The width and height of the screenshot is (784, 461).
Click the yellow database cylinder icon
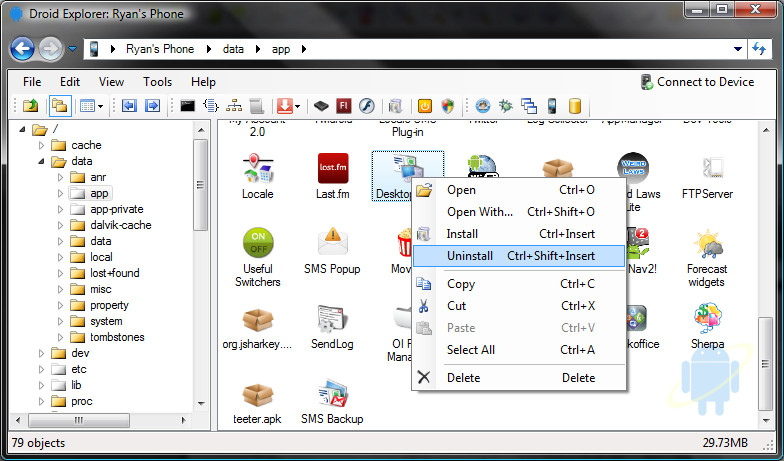pos(575,106)
